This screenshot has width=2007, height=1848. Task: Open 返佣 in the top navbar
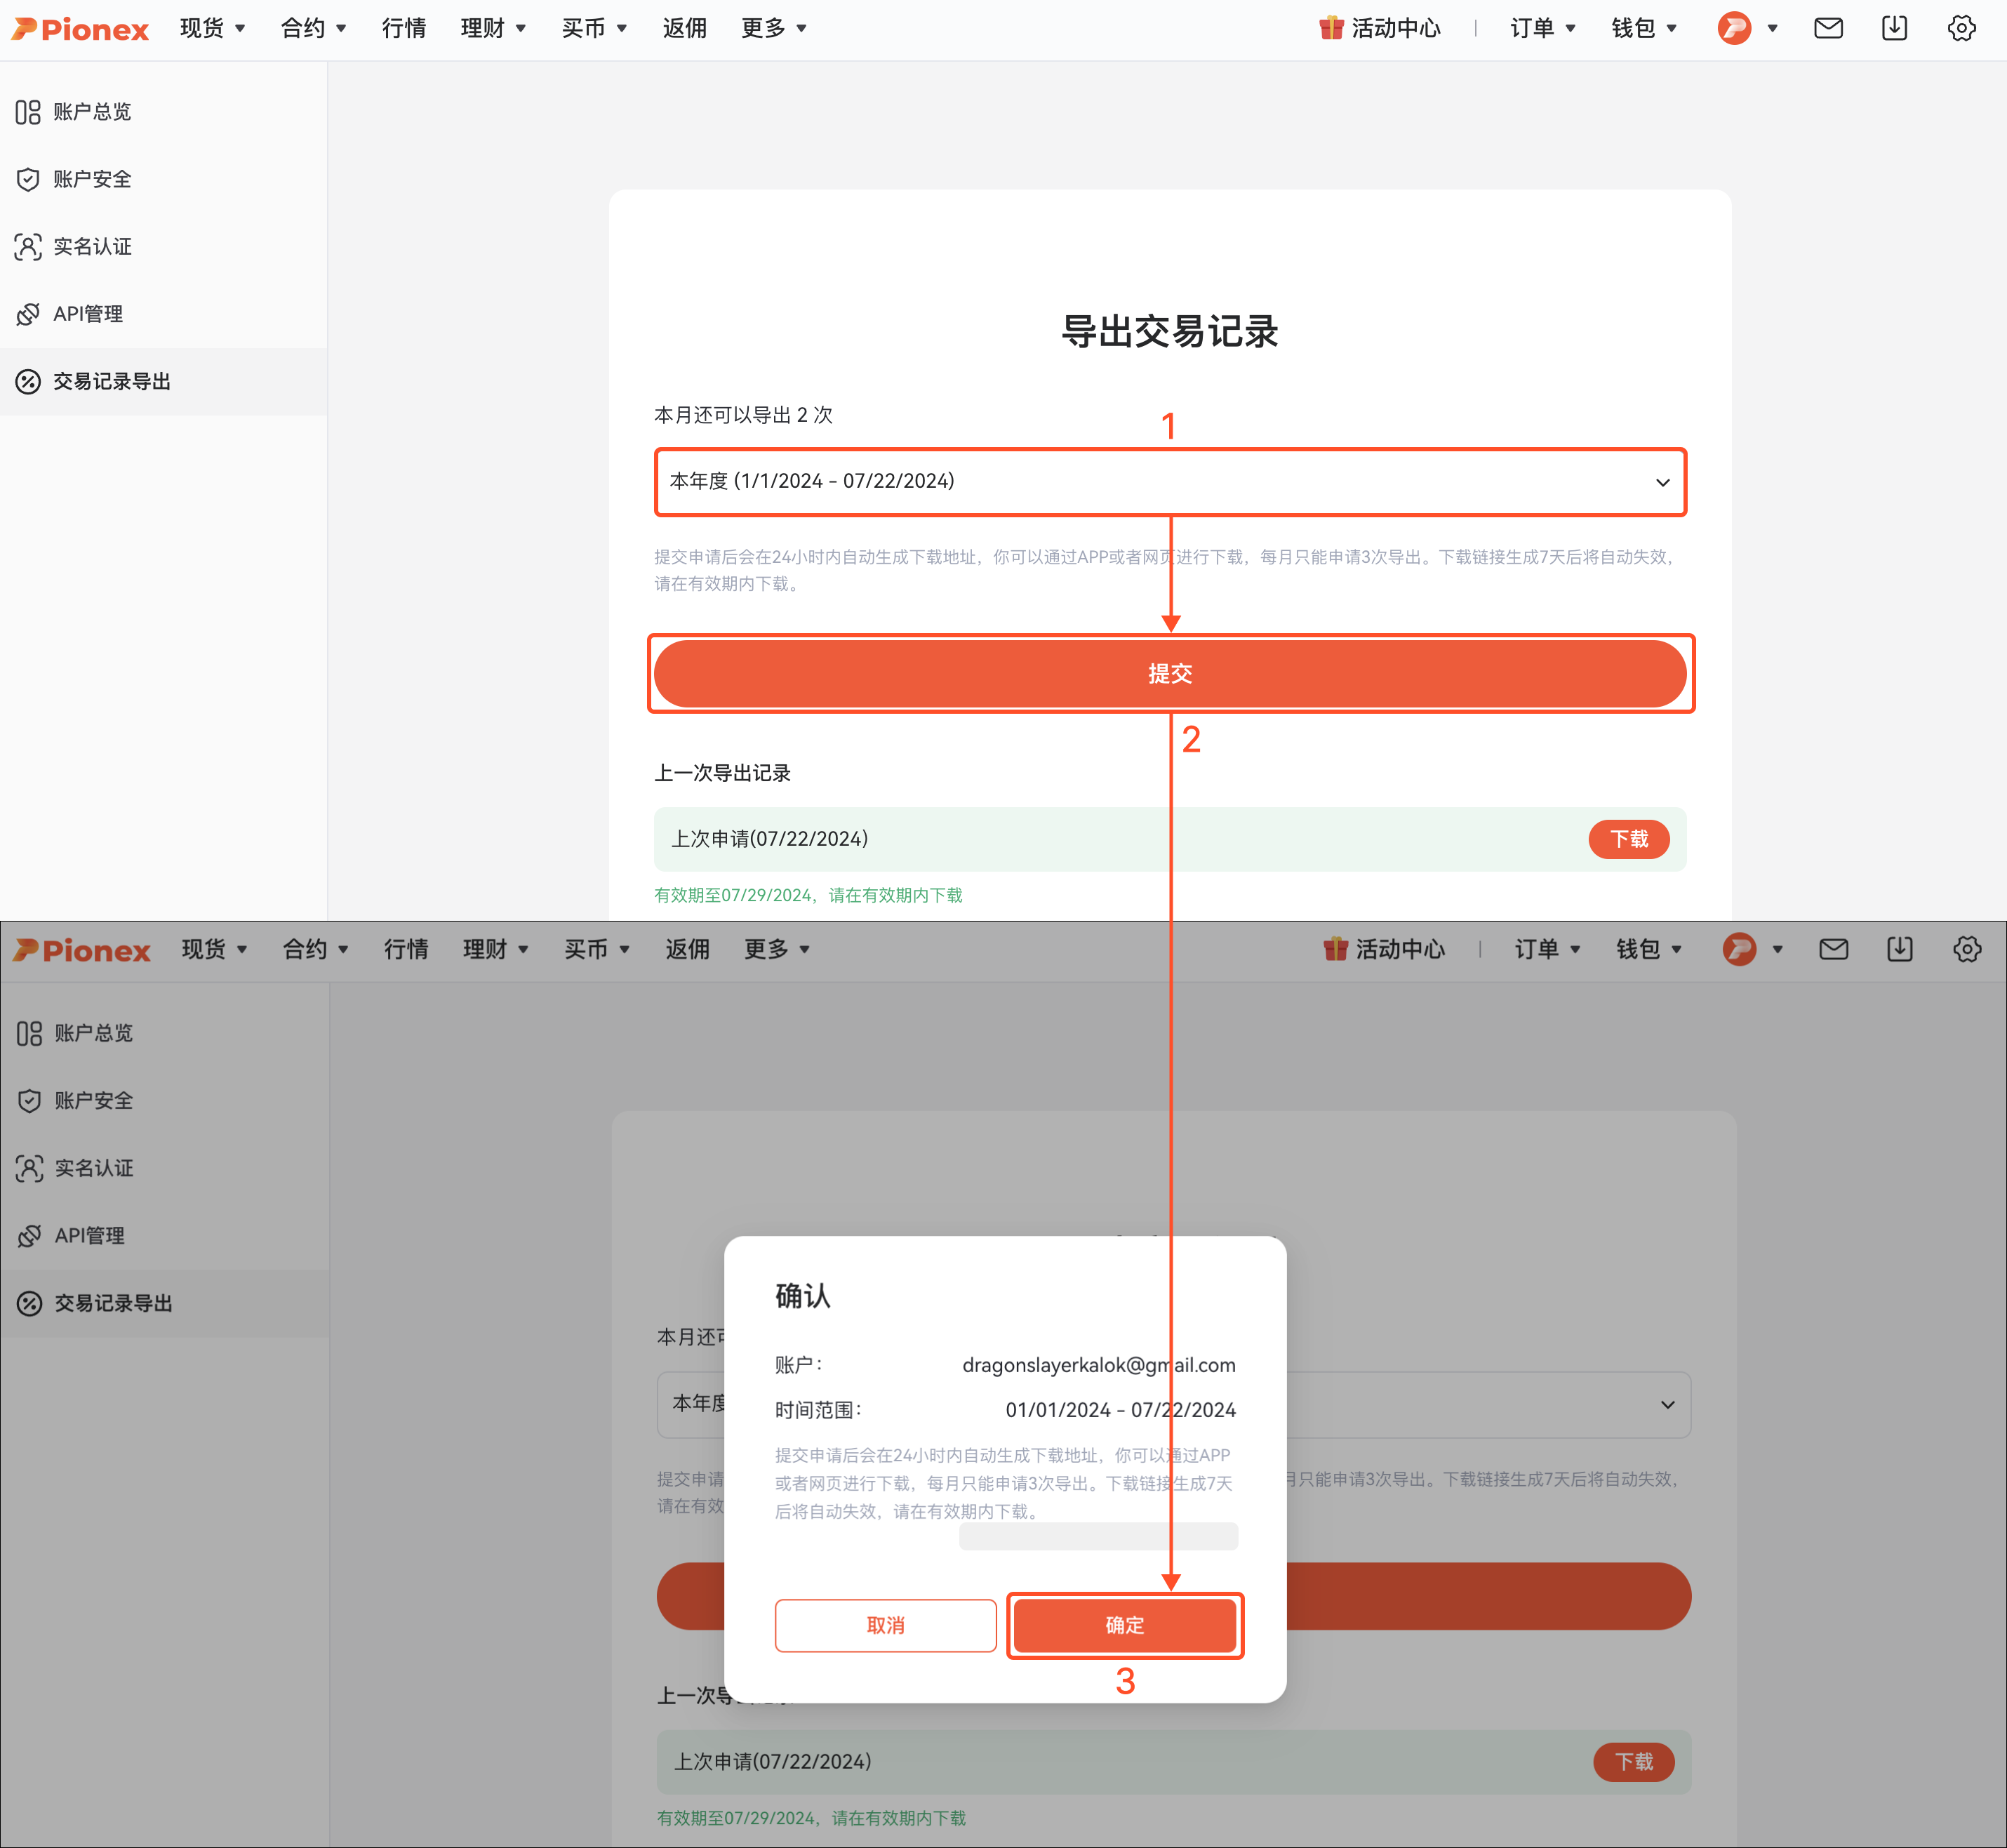[x=685, y=28]
